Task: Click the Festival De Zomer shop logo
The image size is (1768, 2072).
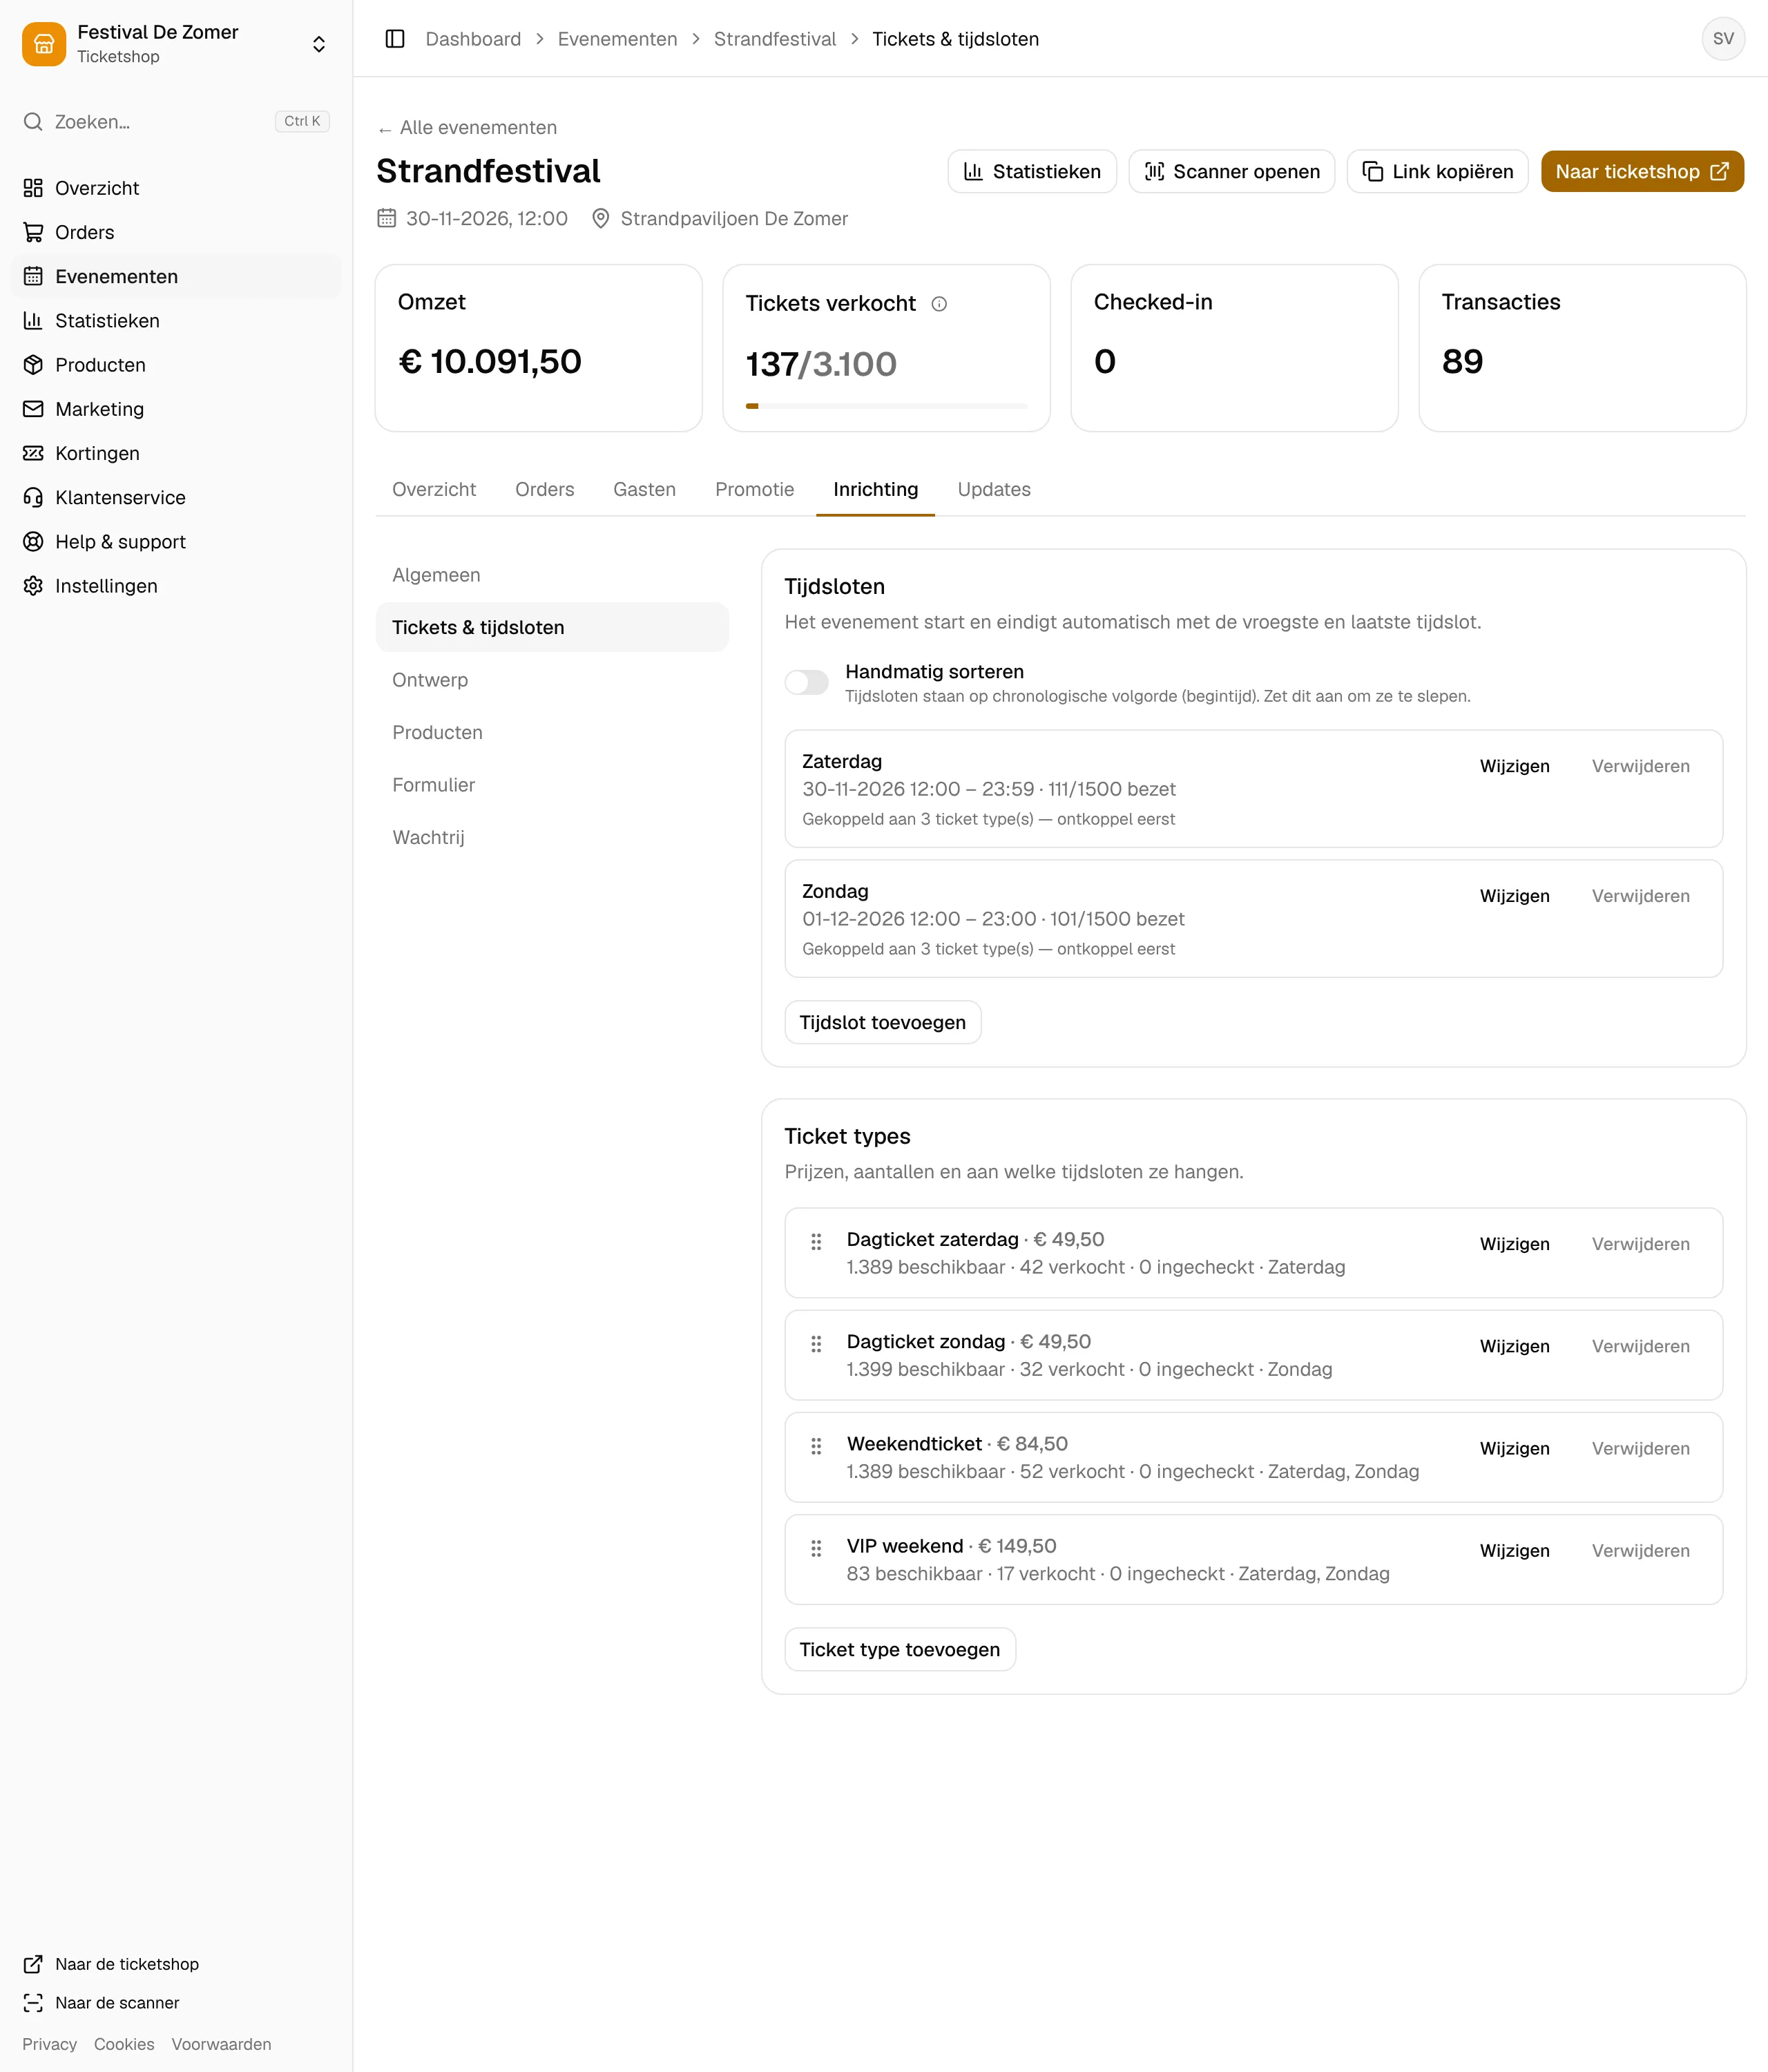Action: (44, 44)
